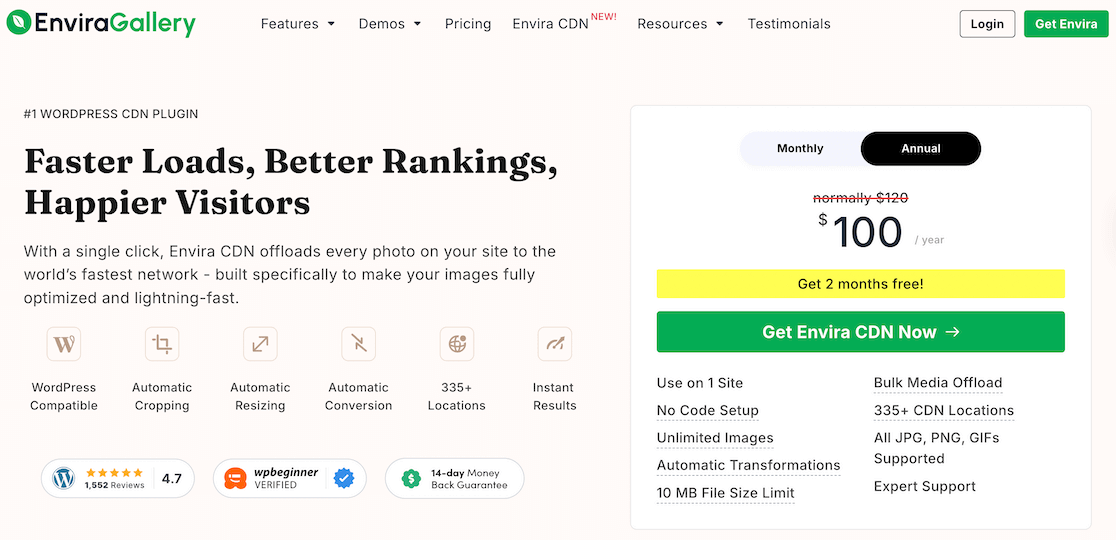The width and height of the screenshot is (1116, 540).
Task: Expand the Resources dropdown menu
Action: (680, 24)
